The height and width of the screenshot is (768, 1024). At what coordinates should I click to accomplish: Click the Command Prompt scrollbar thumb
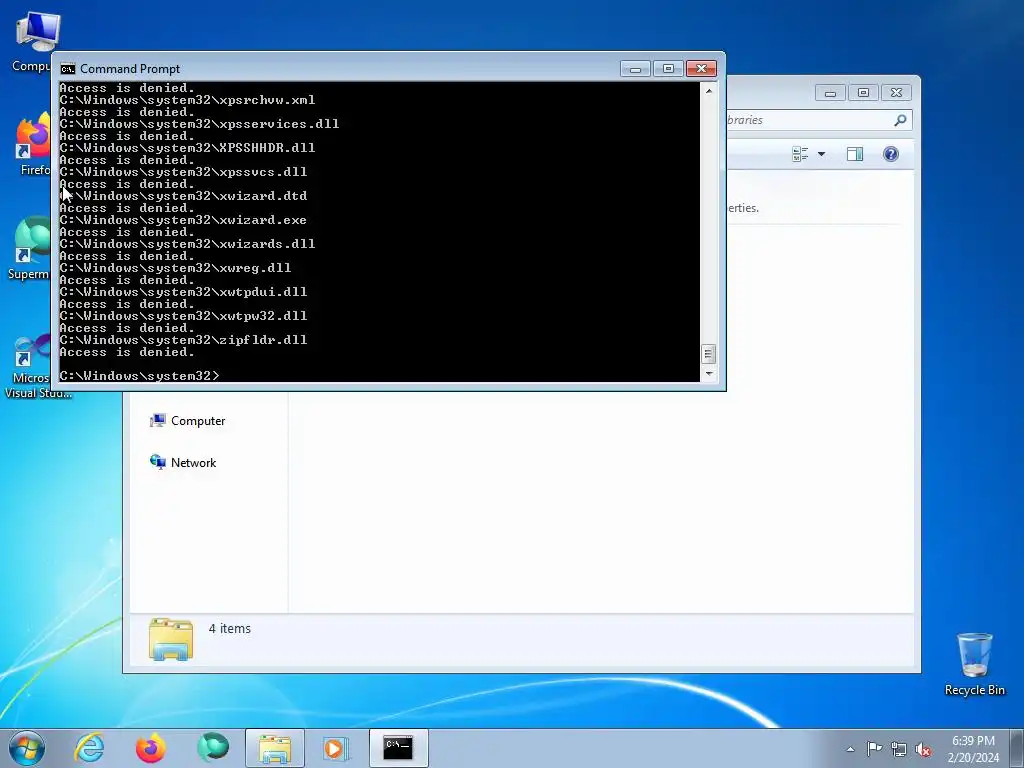709,354
